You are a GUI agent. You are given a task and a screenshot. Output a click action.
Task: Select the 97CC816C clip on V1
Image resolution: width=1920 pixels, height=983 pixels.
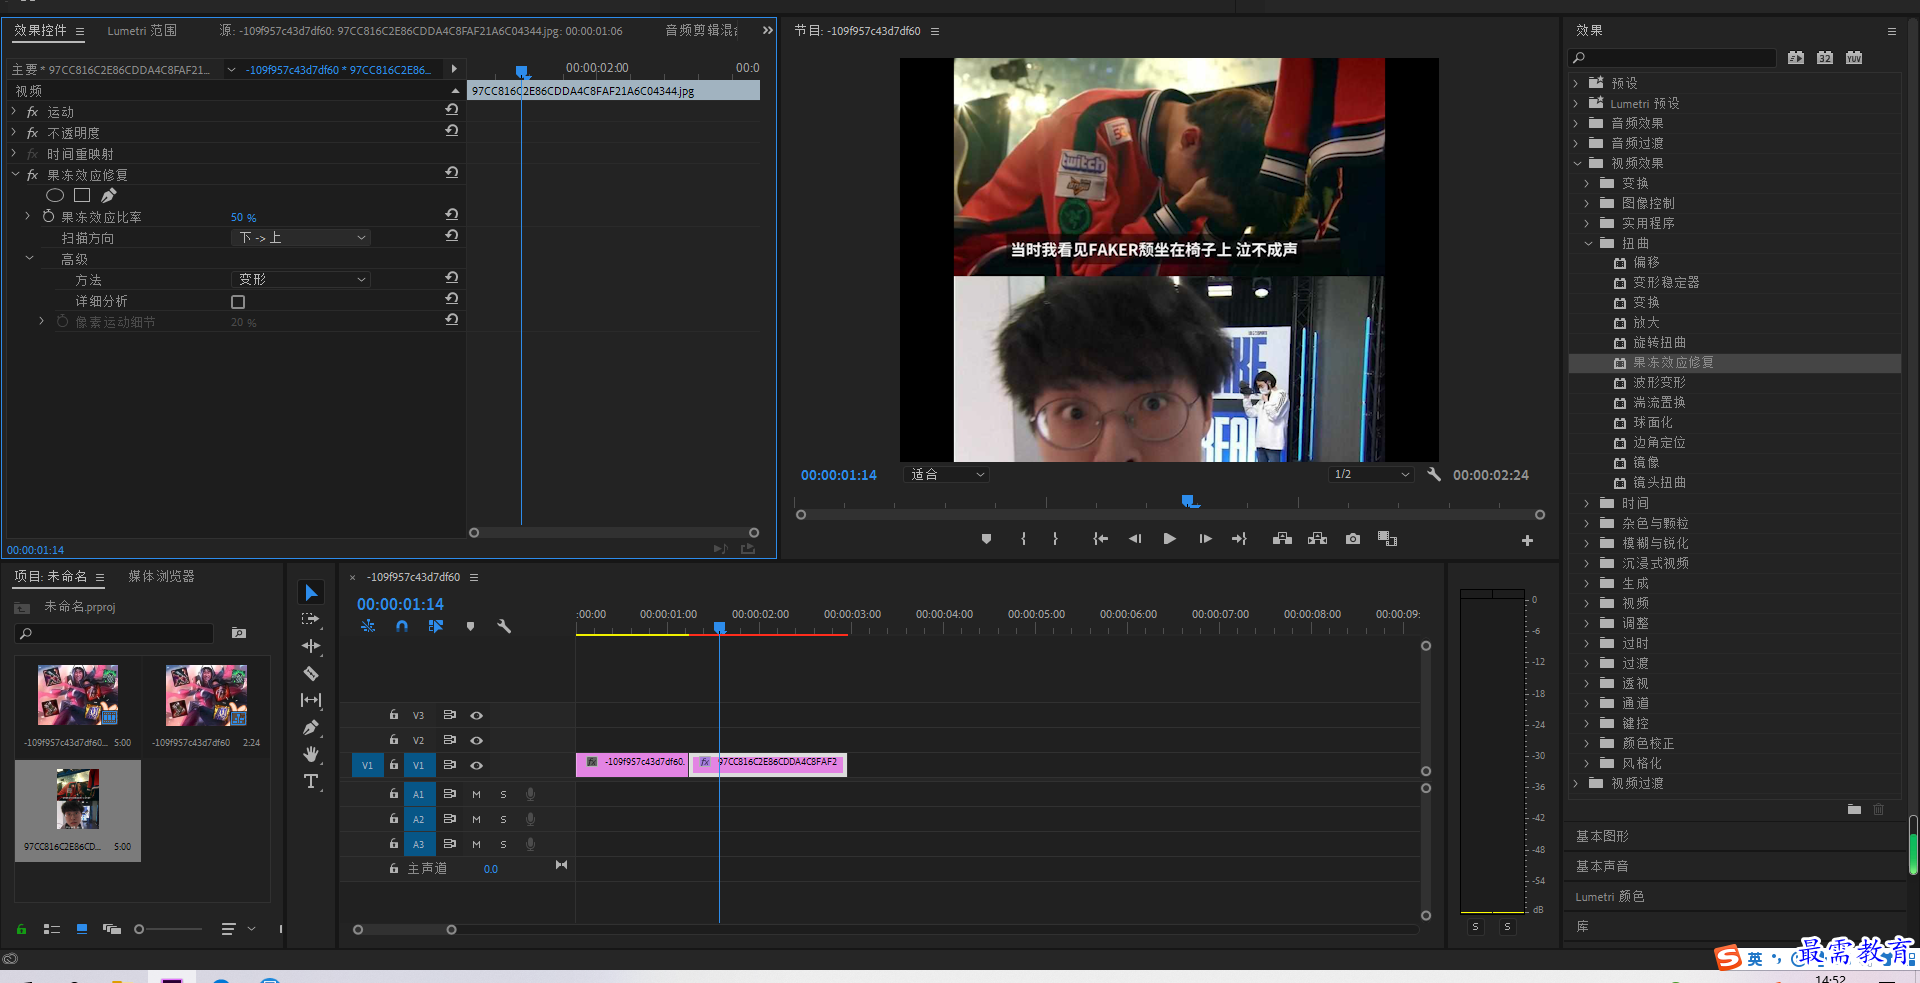coord(769,764)
